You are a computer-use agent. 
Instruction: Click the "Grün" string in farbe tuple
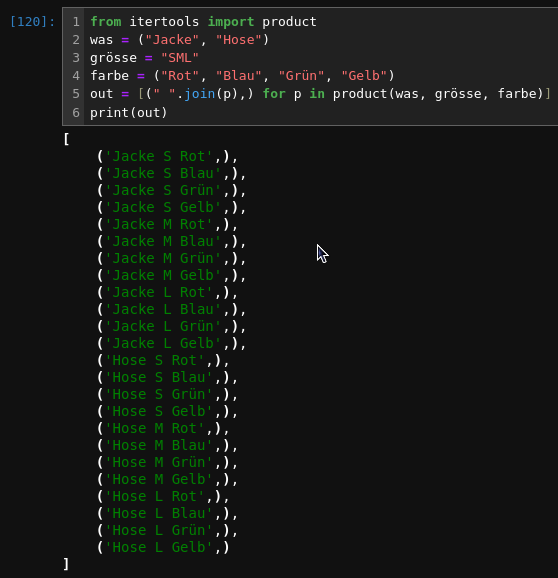coord(301,76)
